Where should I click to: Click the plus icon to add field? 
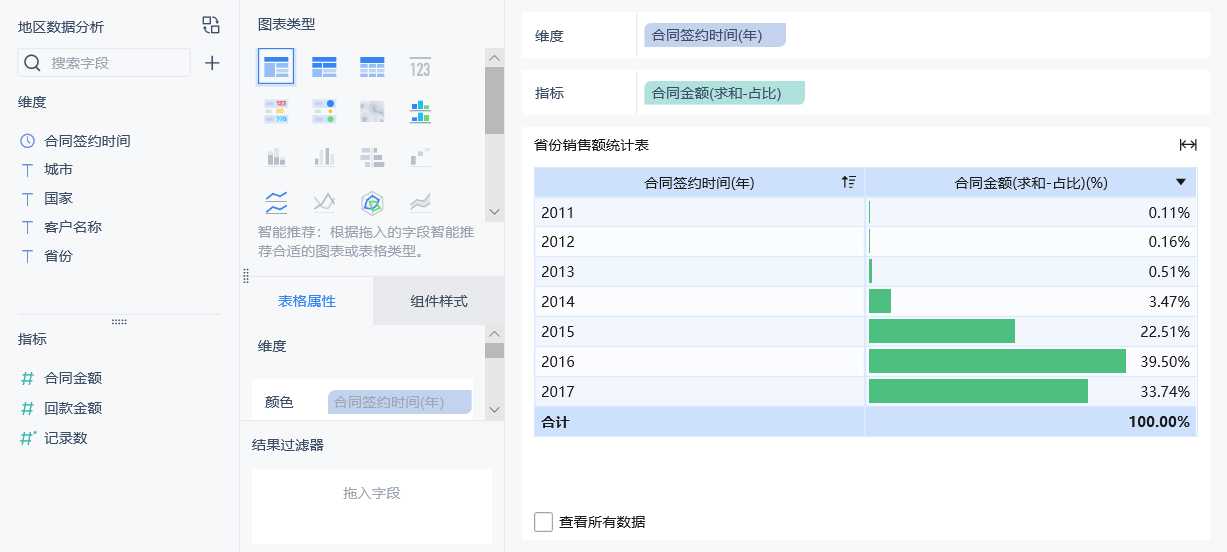click(212, 63)
